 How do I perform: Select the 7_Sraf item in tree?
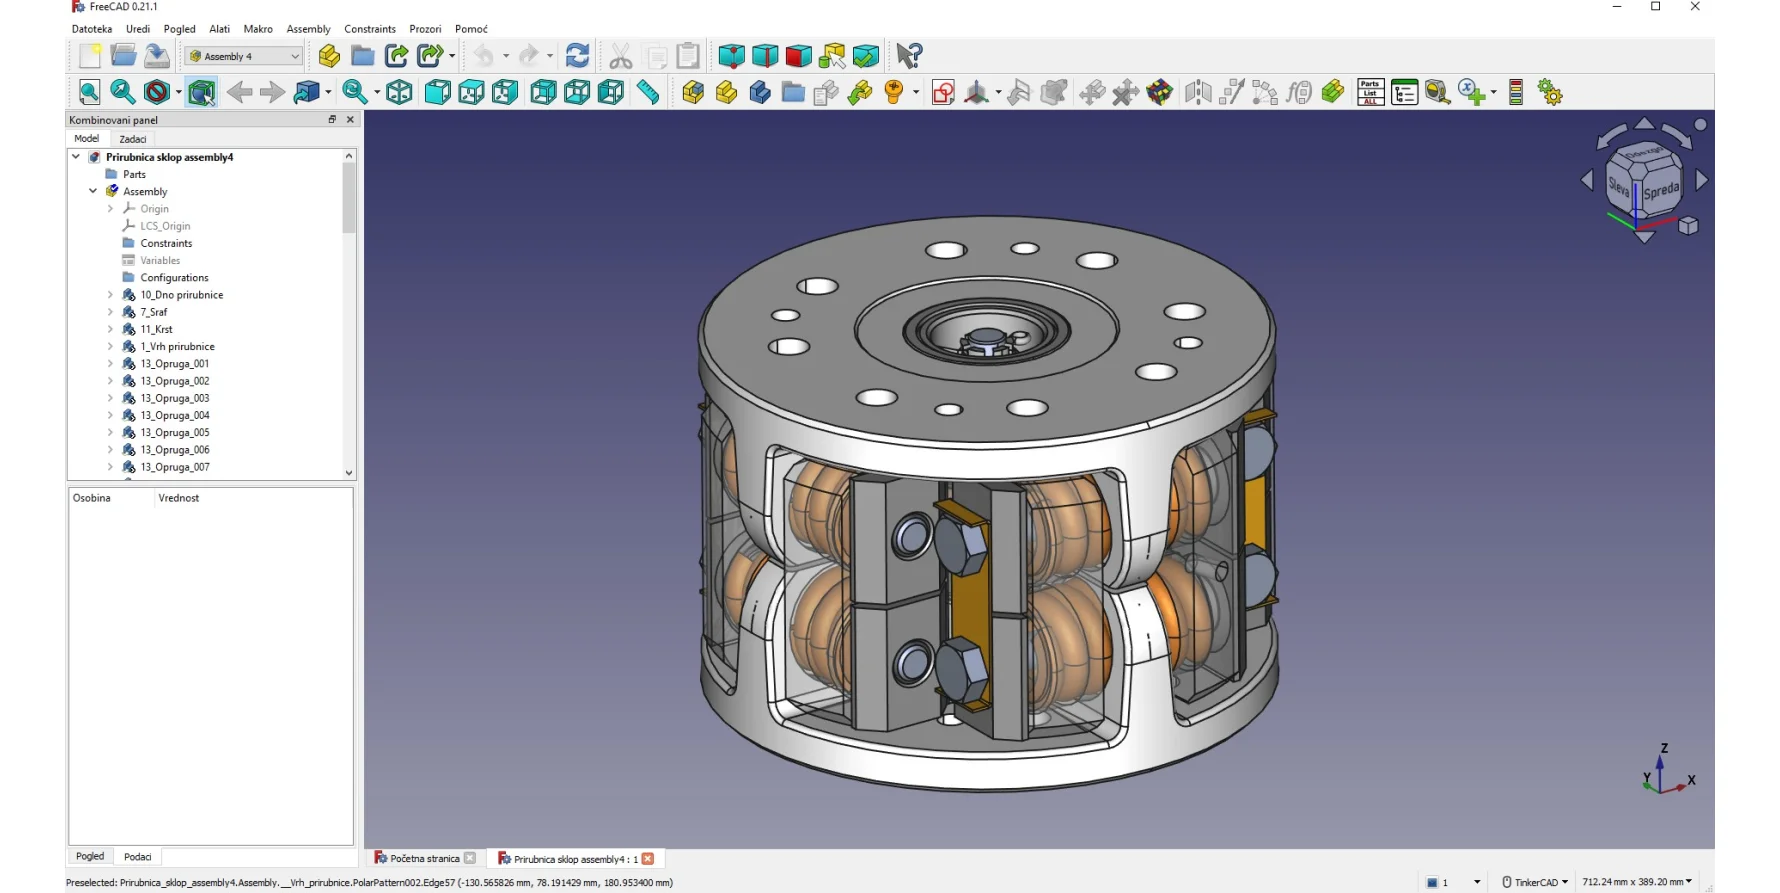click(x=154, y=312)
